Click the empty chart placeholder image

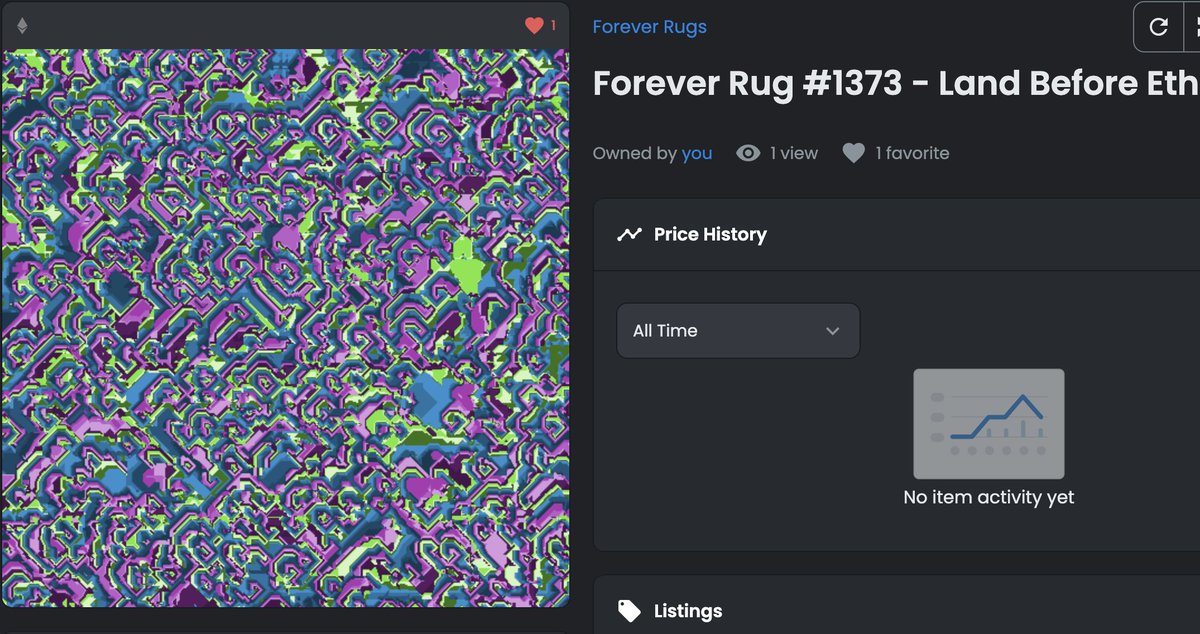point(989,424)
